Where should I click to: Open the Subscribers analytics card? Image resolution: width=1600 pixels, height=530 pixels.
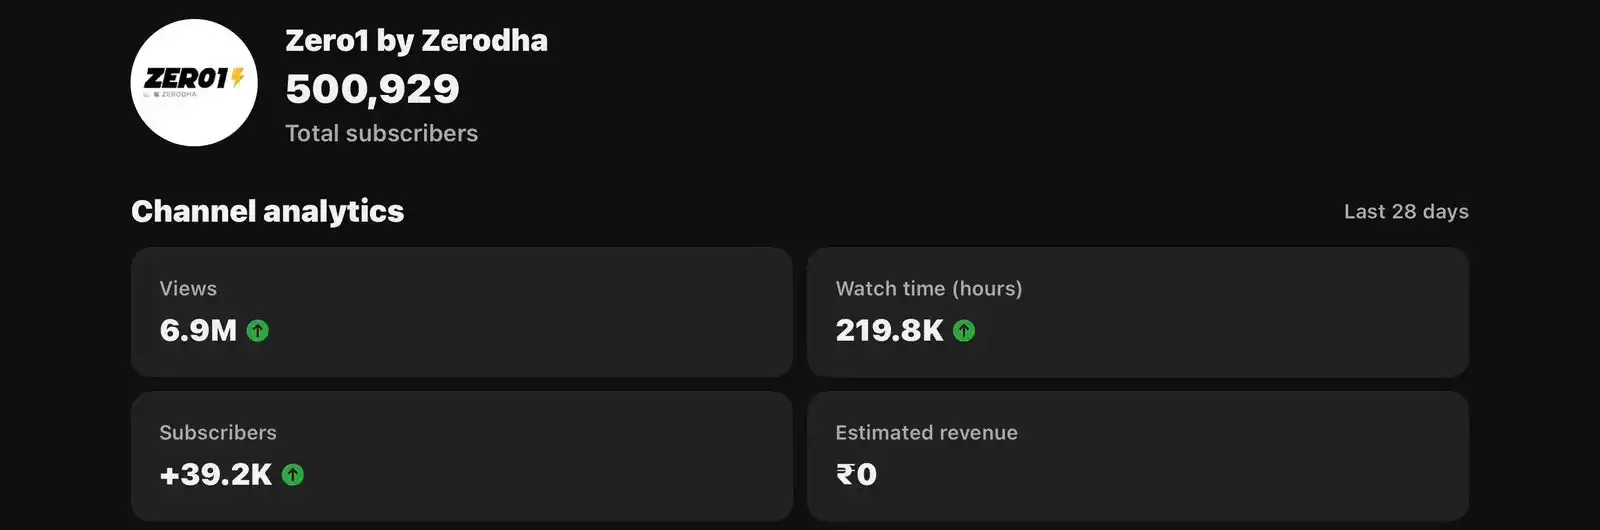point(462,456)
